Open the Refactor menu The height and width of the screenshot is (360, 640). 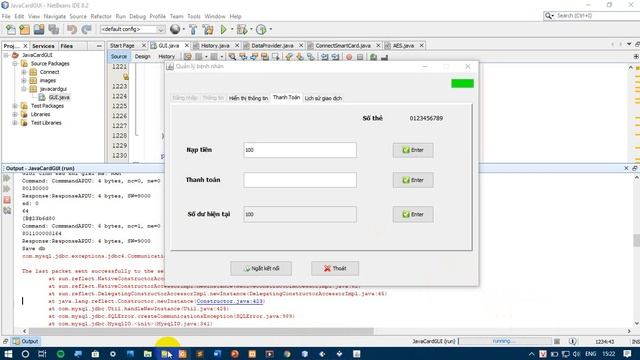pos(101,16)
